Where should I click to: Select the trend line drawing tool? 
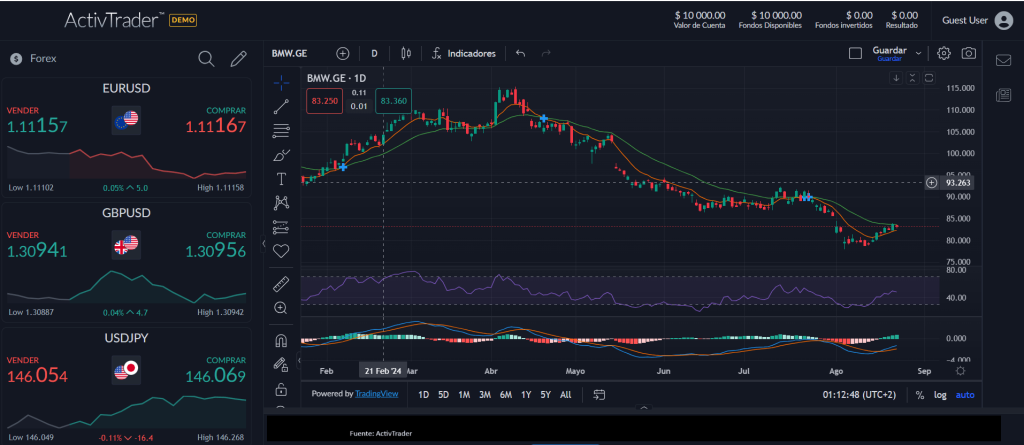(281, 105)
